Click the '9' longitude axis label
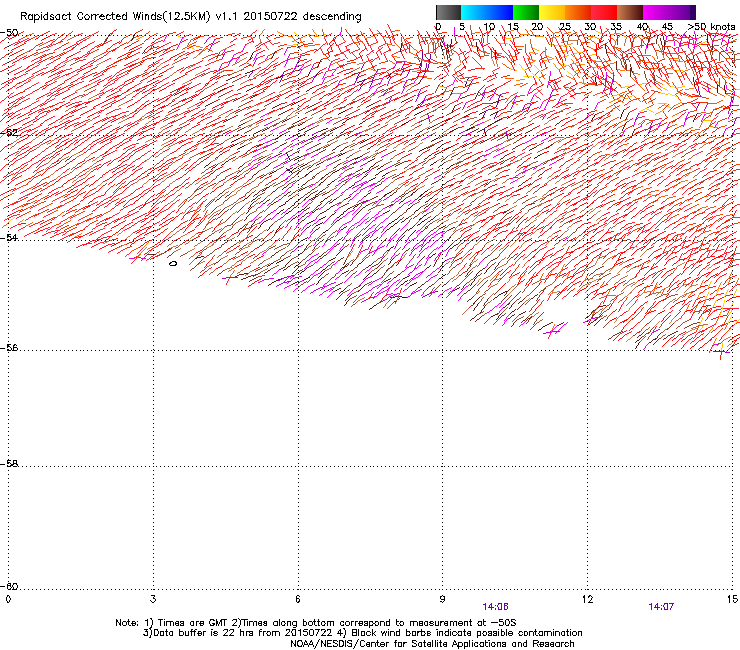Screen dimensions: 740x650 pos(442,599)
